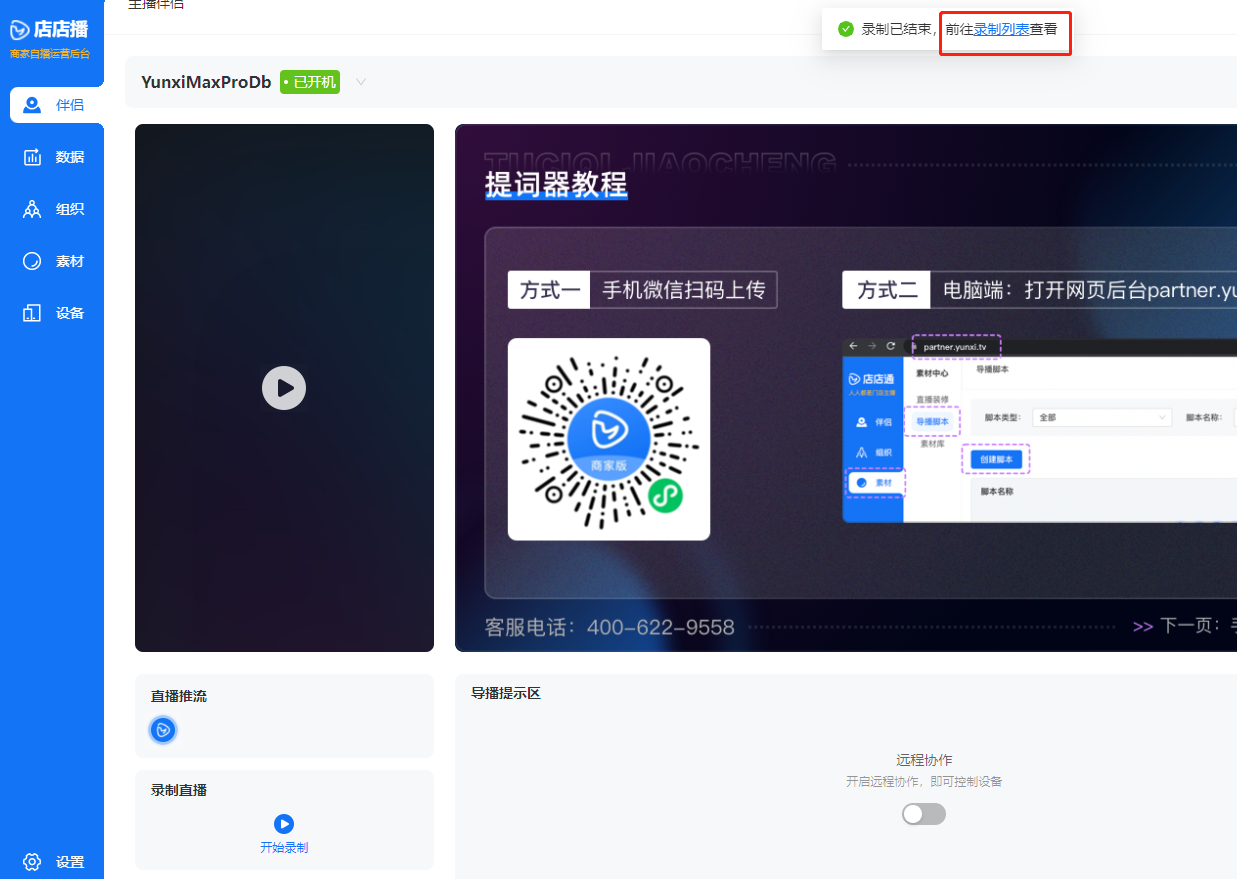Follow the 录制列表 link in the notification

point(1001,30)
